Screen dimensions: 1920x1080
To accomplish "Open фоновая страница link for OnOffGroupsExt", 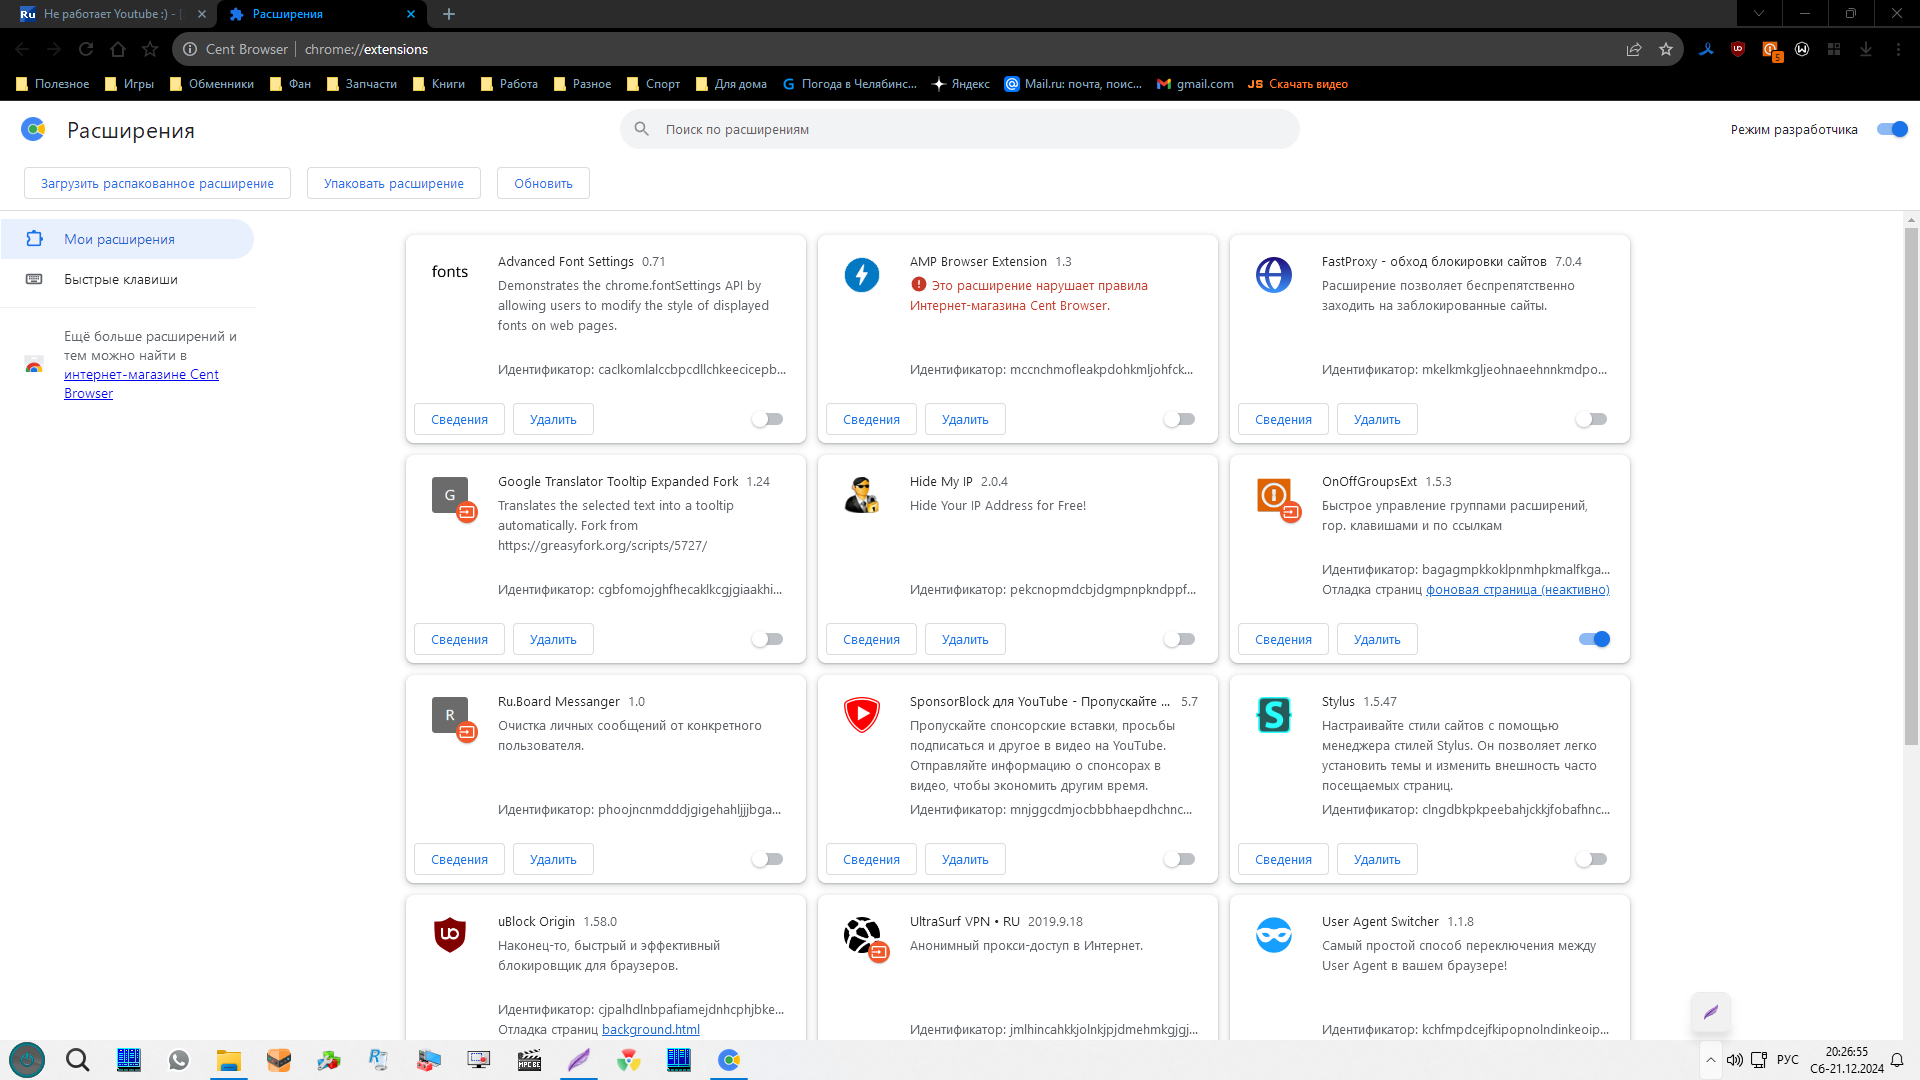I will tap(1518, 589).
